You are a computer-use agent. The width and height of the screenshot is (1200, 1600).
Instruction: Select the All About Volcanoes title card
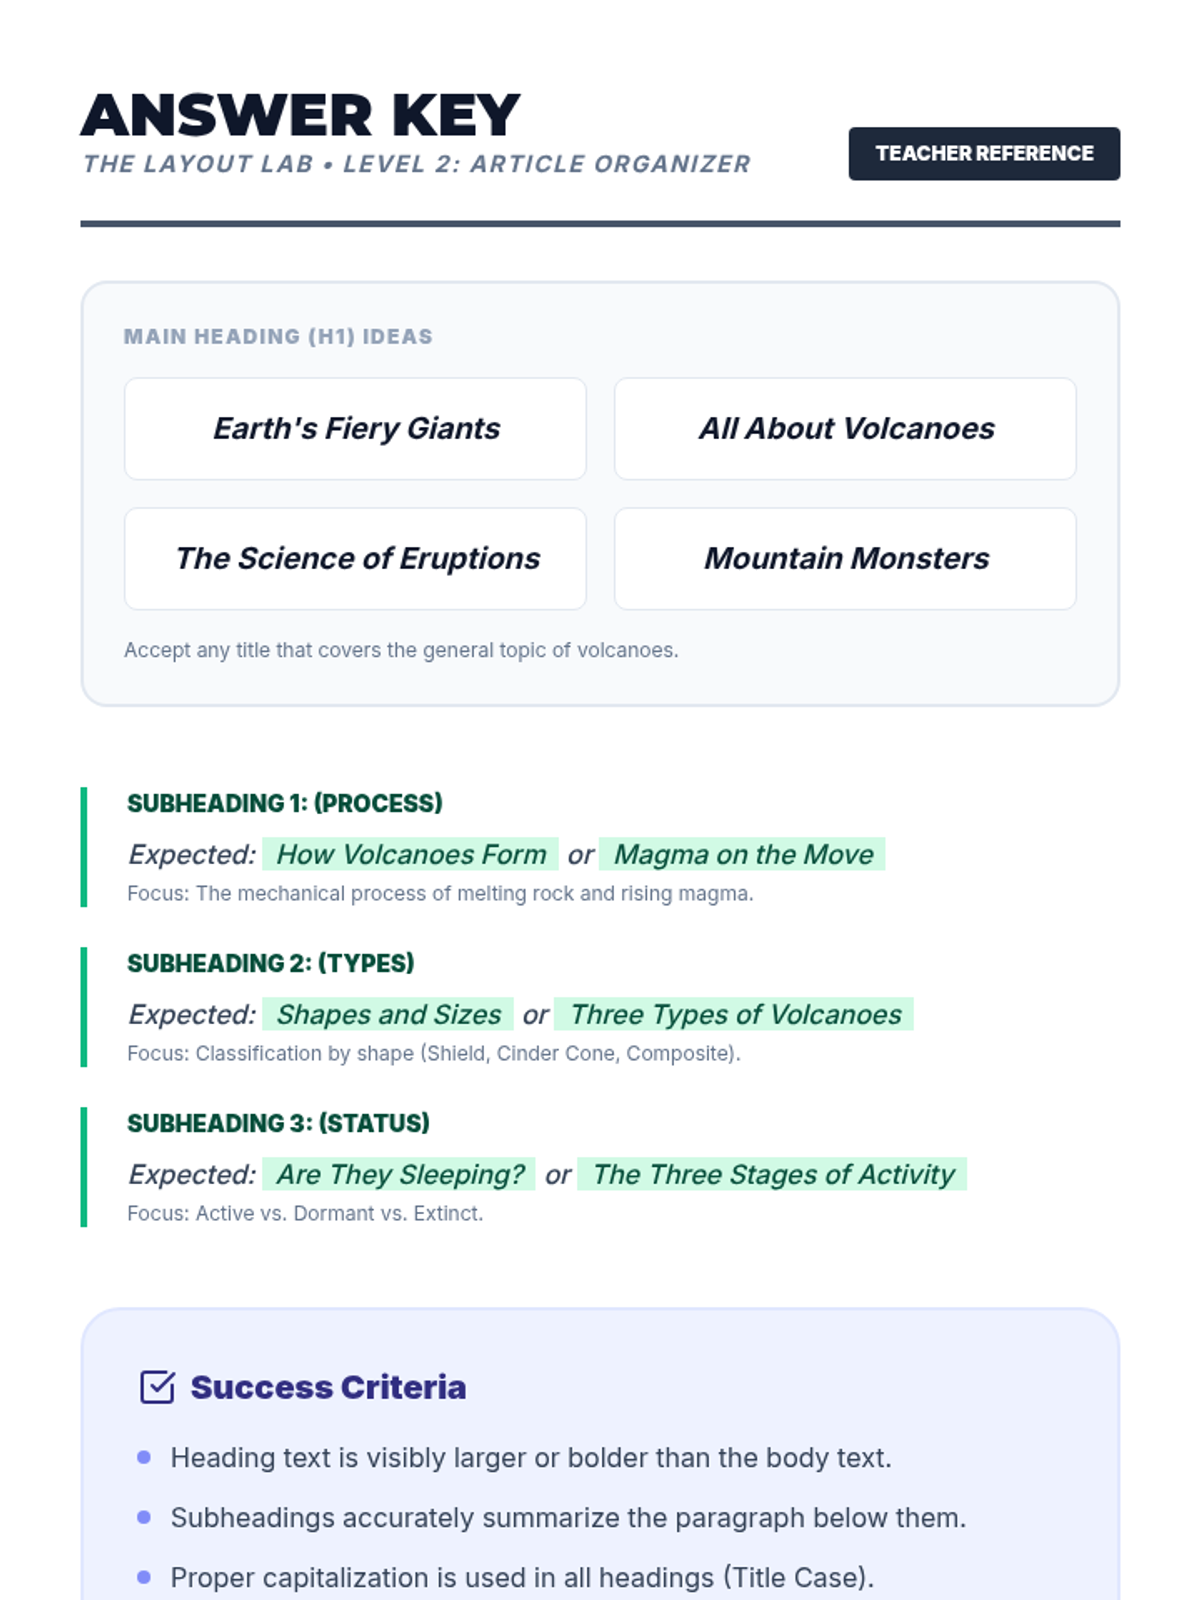pos(845,429)
